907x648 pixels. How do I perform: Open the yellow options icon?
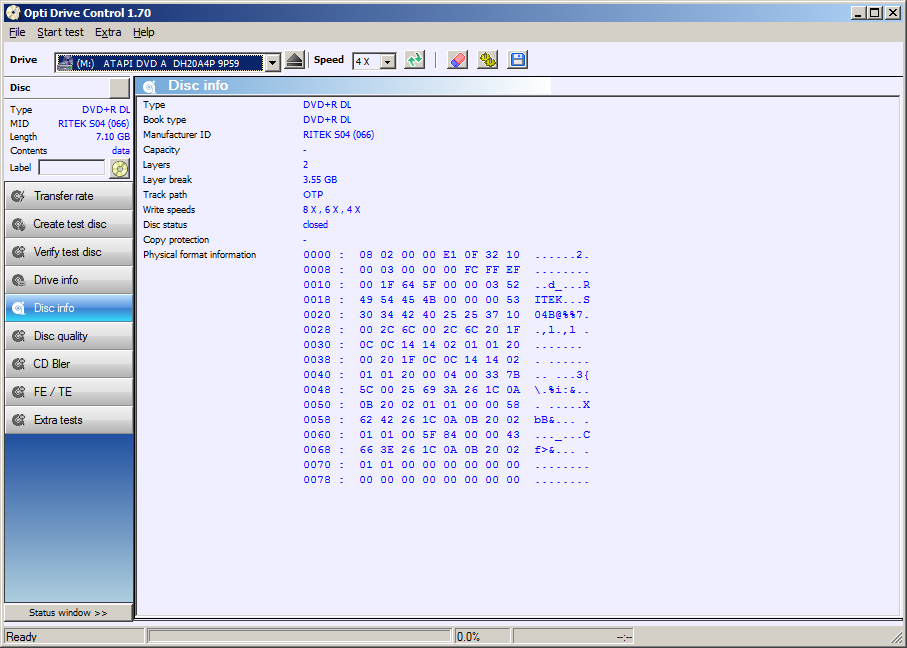pyautogui.click(x=488, y=60)
